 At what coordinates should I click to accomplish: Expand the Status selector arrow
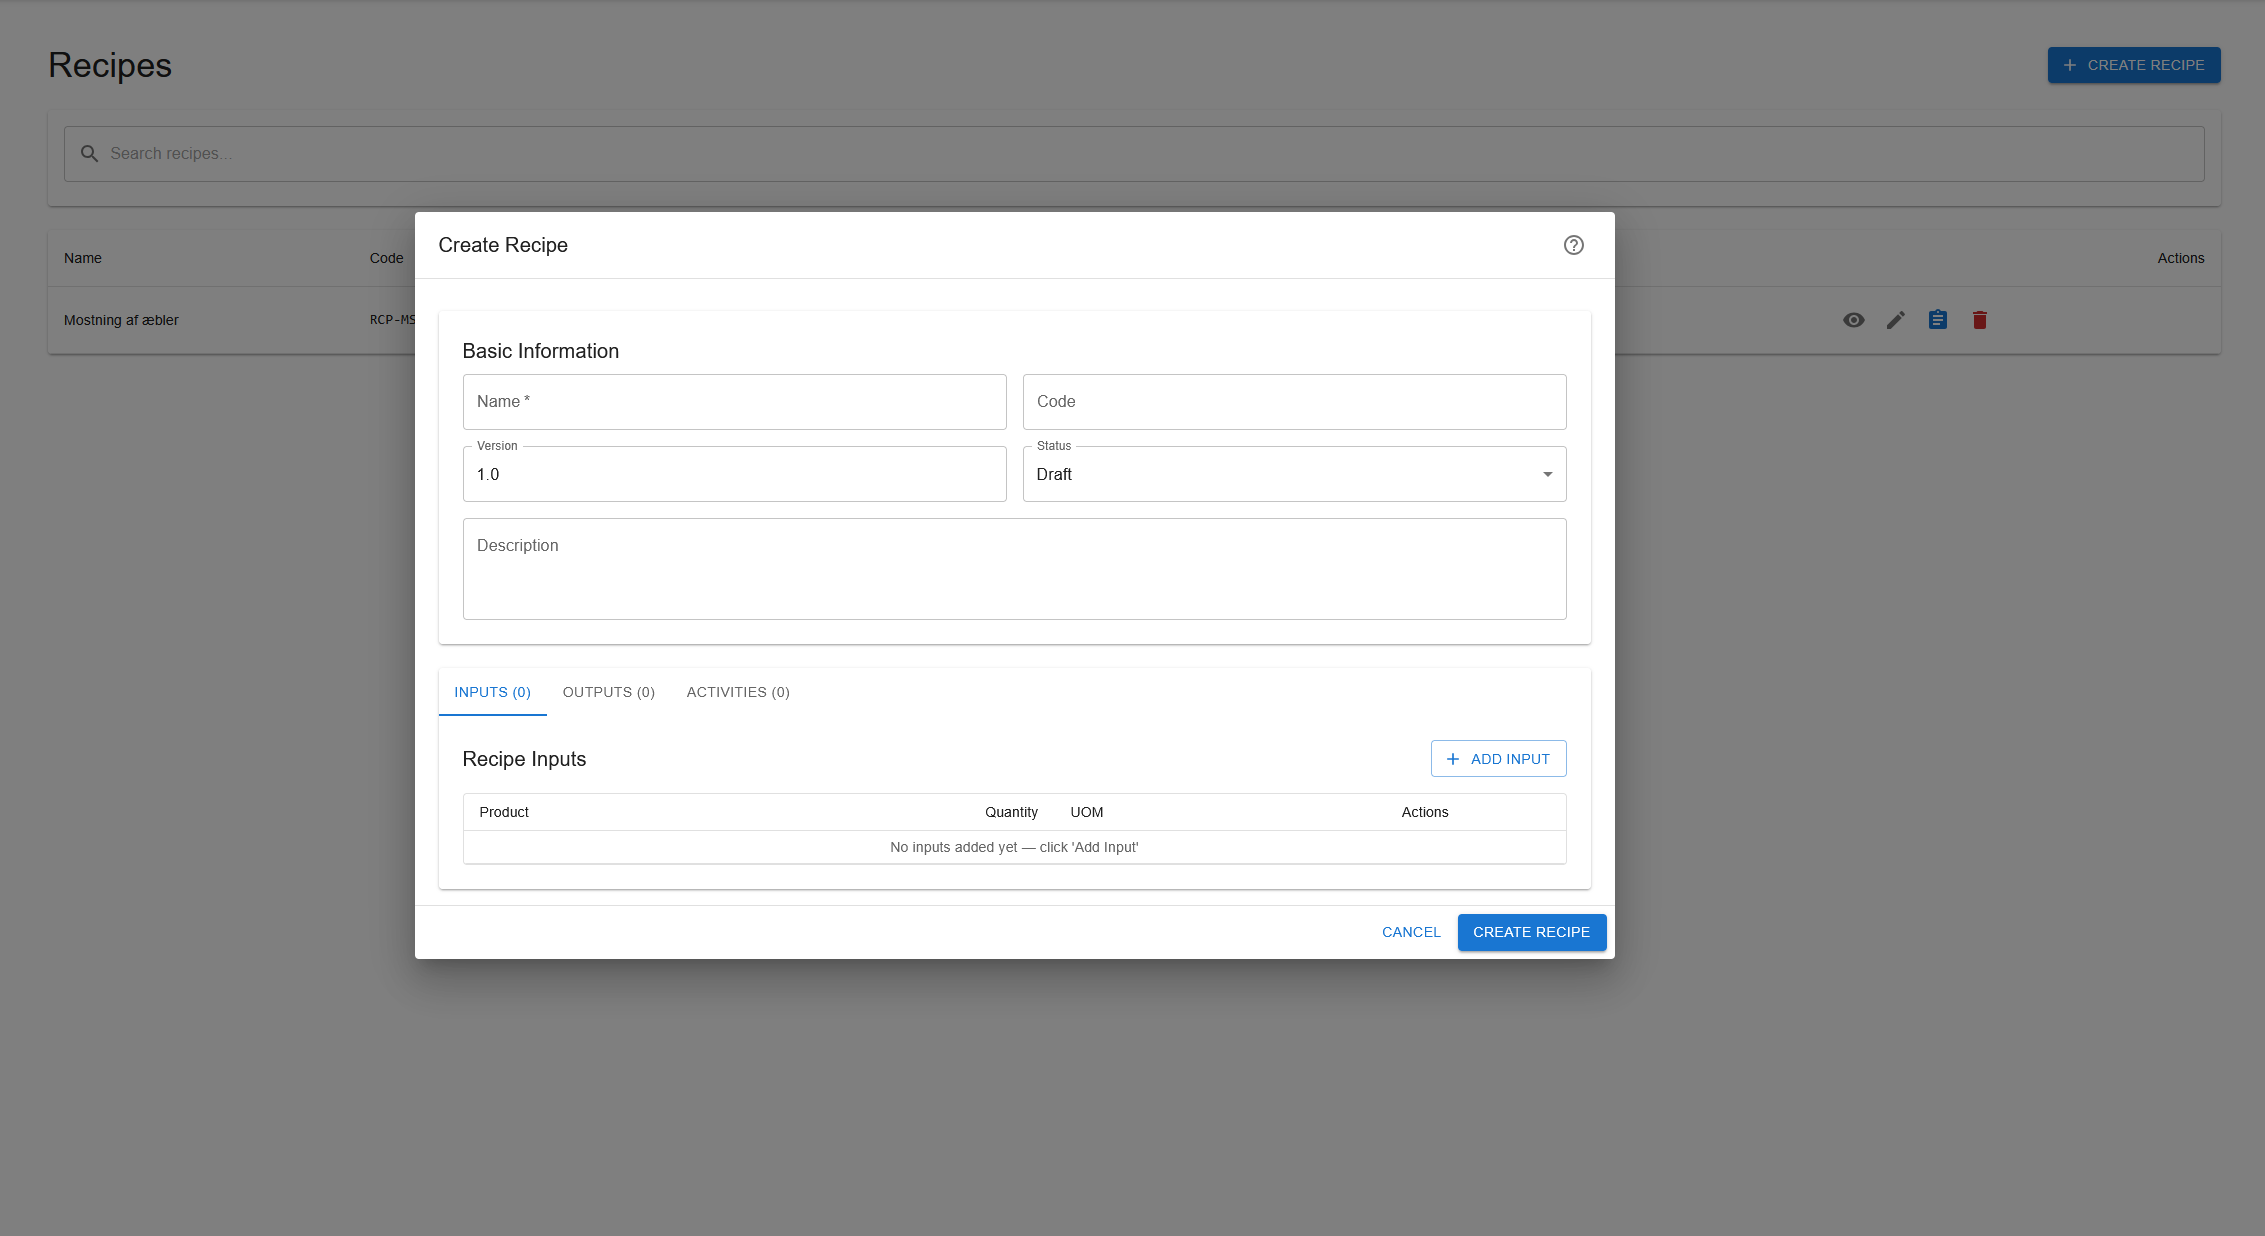(1546, 474)
